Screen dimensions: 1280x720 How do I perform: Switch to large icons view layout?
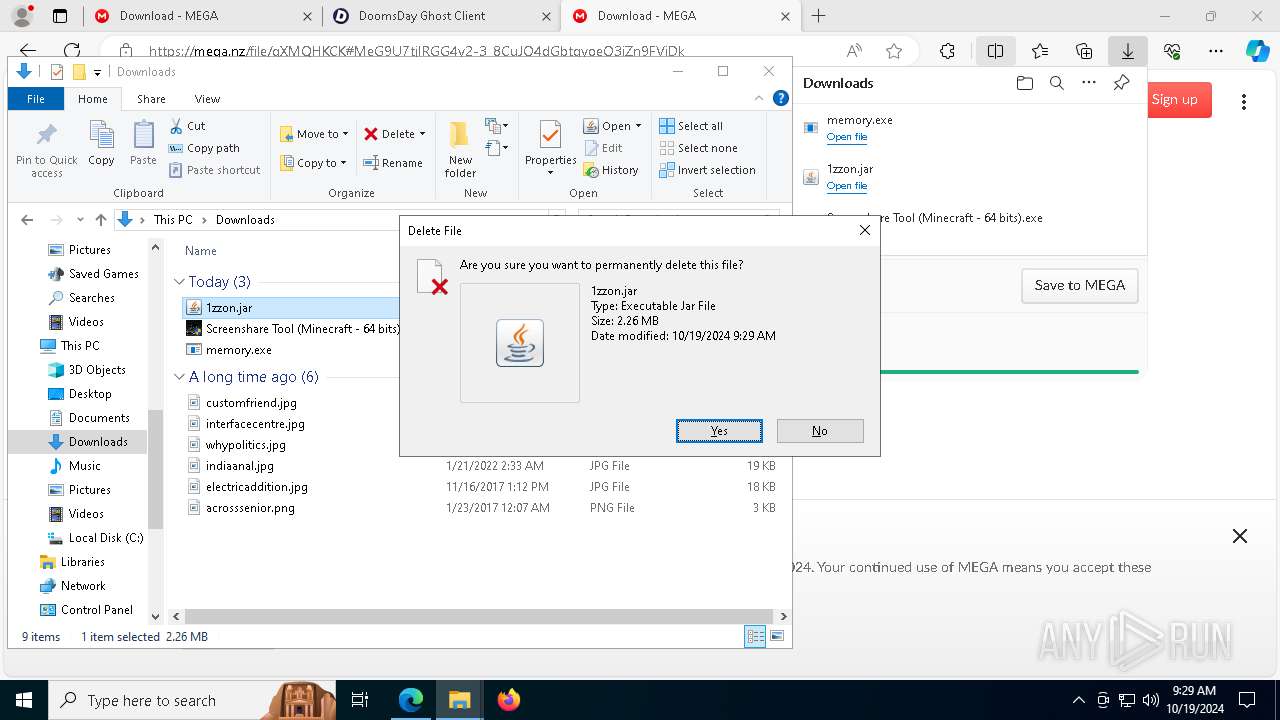[777, 636]
